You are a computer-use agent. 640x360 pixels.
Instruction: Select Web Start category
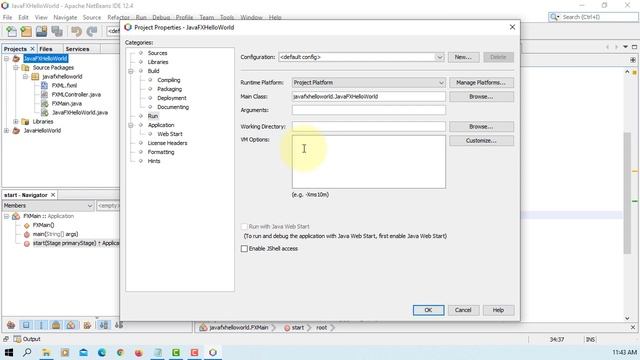coord(170,134)
